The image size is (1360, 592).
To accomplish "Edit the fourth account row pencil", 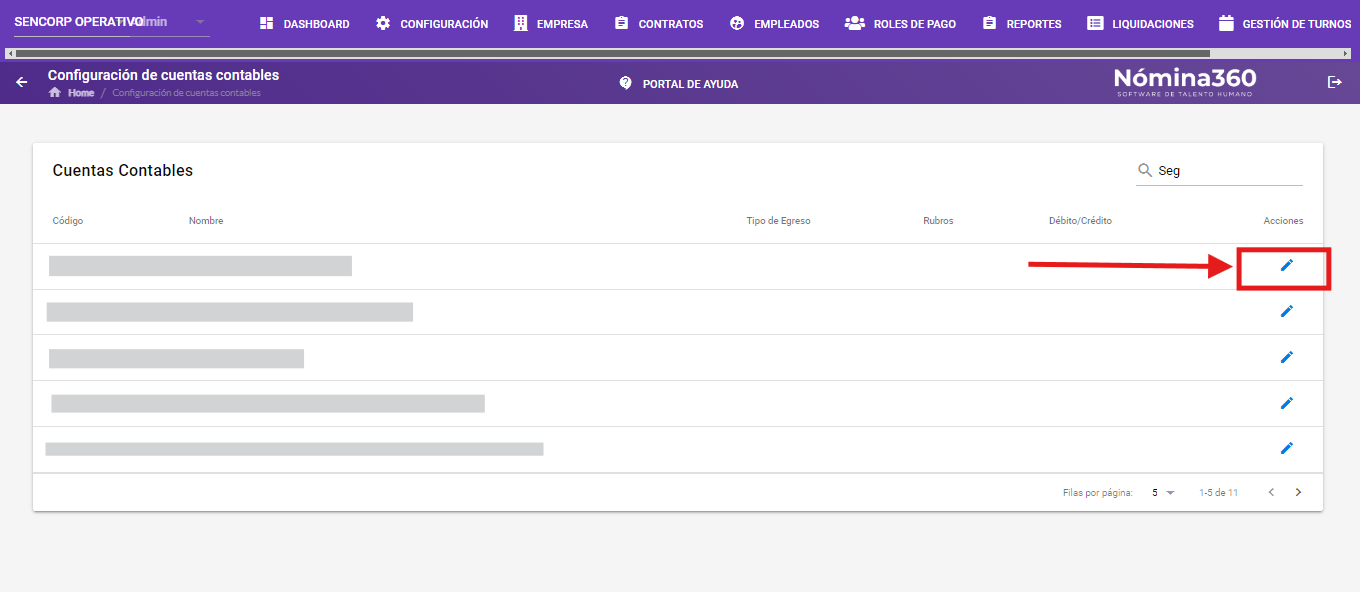I will (x=1287, y=403).
